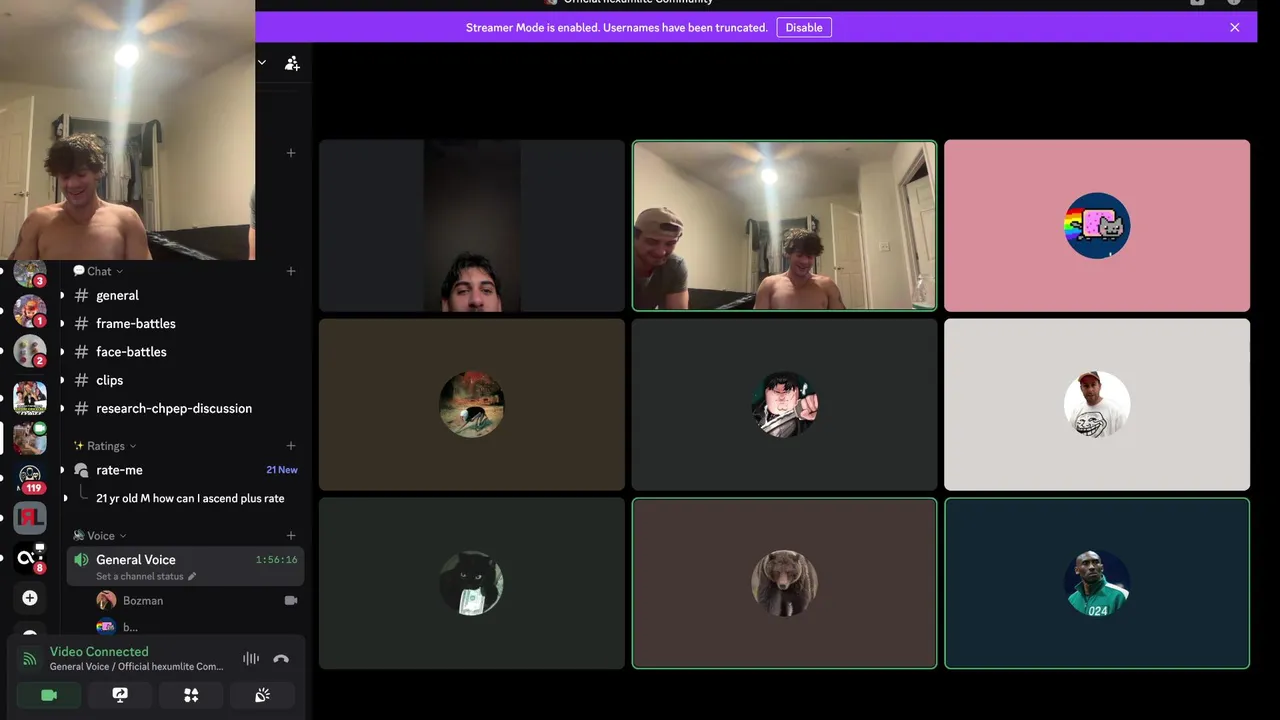Image resolution: width=1280 pixels, height=720 pixels.
Task: Open the soundboard button
Action: [262, 695]
